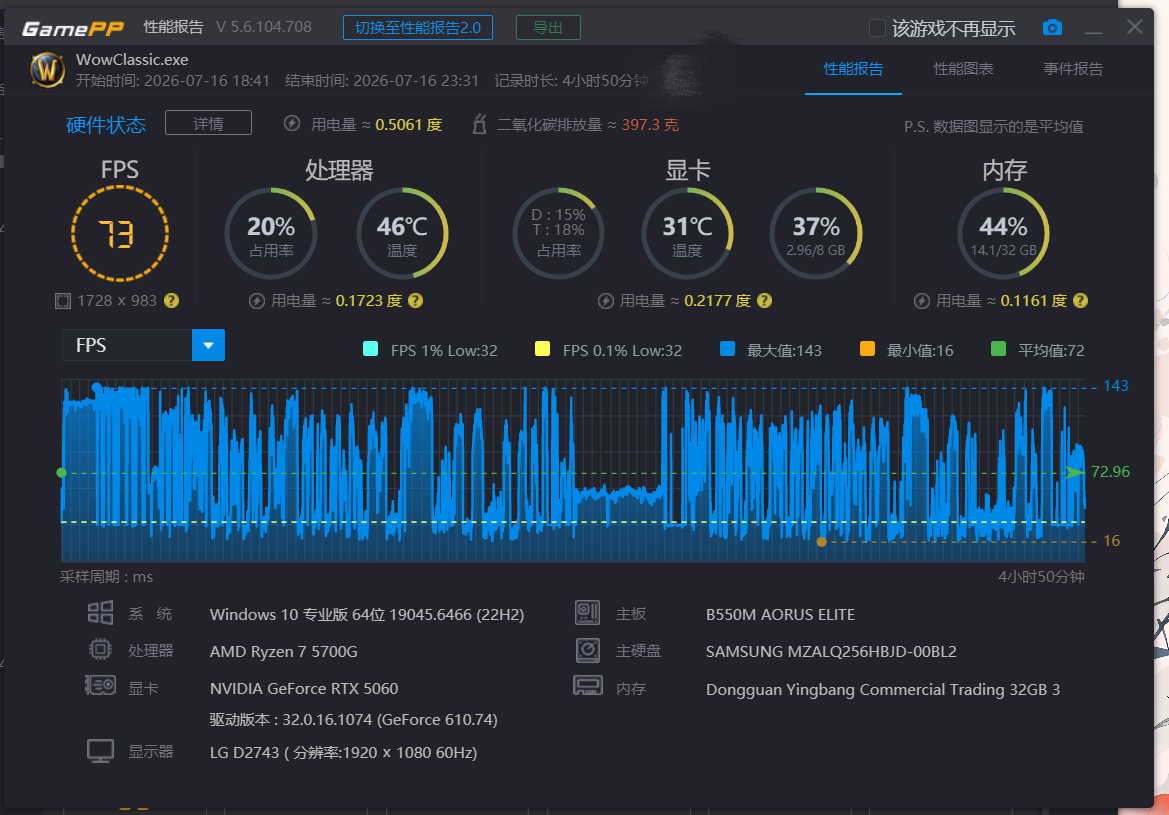The width and height of the screenshot is (1169, 815).
Task: Click the memory 44% usage gauge
Action: (x=1003, y=233)
